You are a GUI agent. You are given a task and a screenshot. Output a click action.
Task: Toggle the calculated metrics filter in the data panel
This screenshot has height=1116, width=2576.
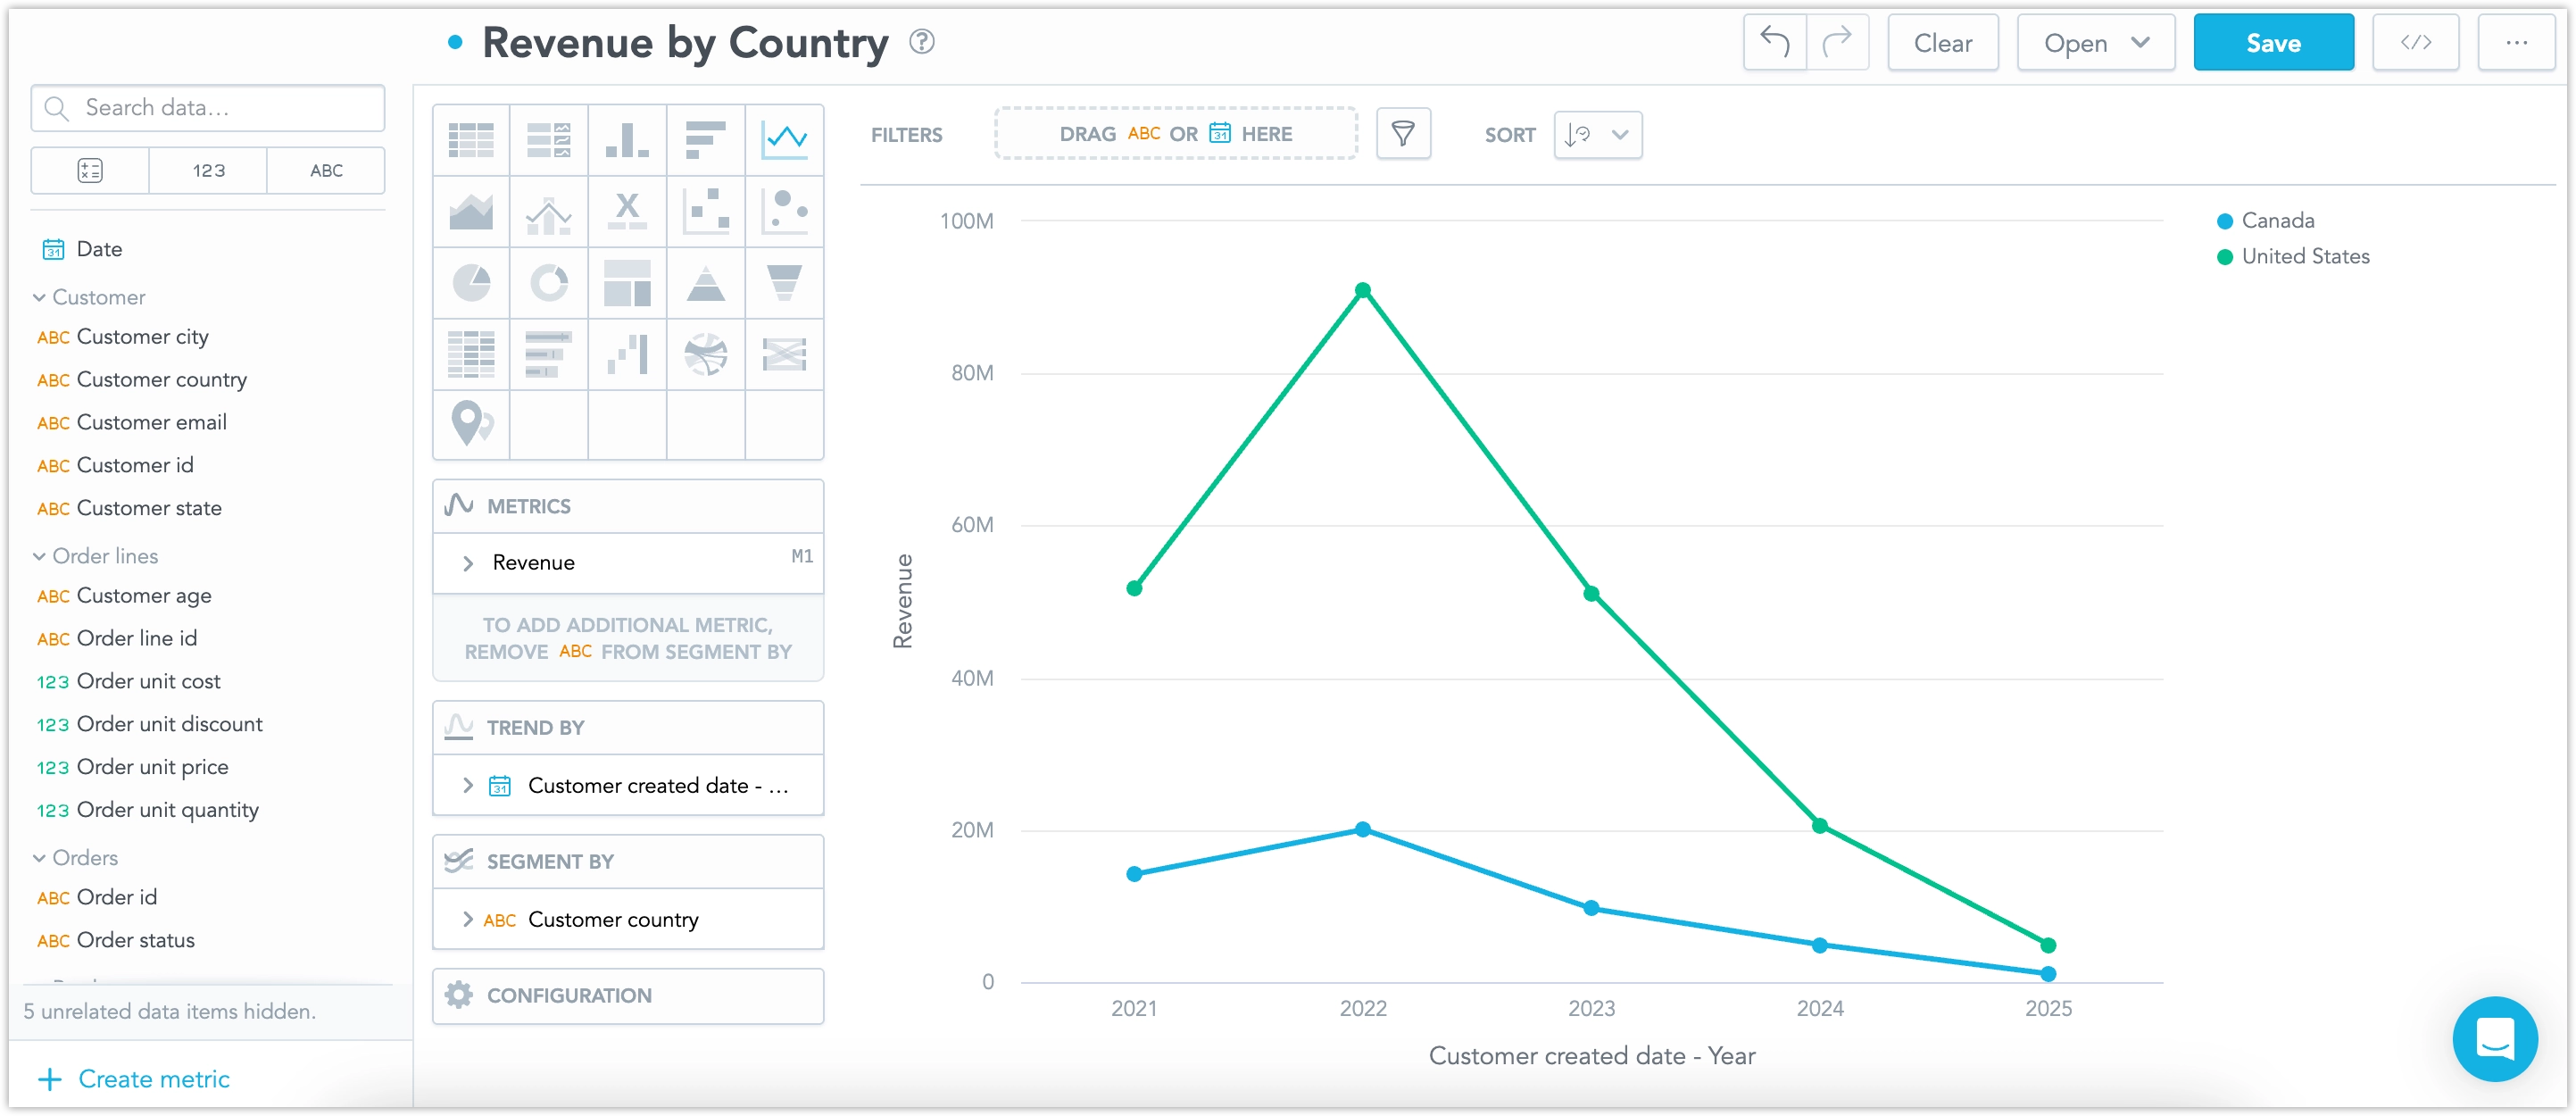coord(88,170)
